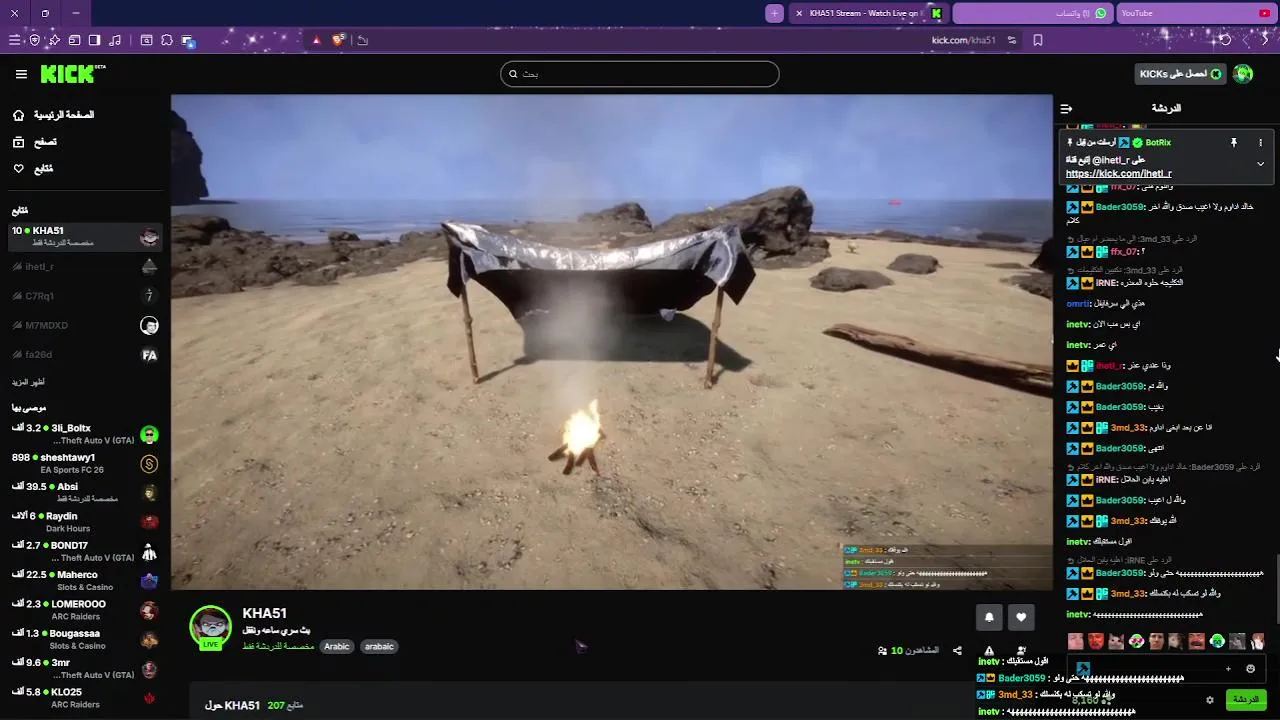
Task: Open the browser music note icon
Action: (x=115, y=40)
